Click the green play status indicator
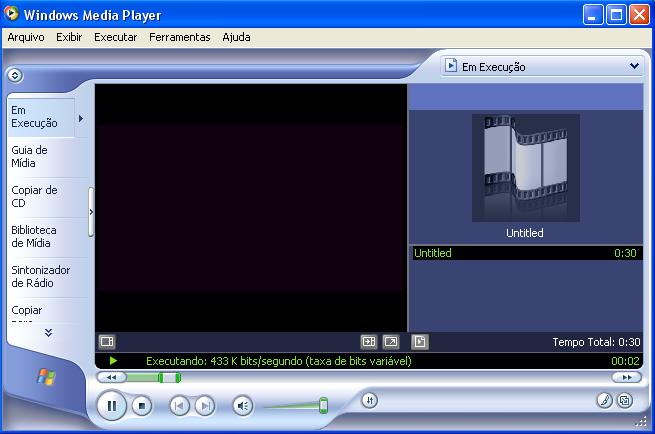This screenshot has width=655, height=434. (113, 361)
